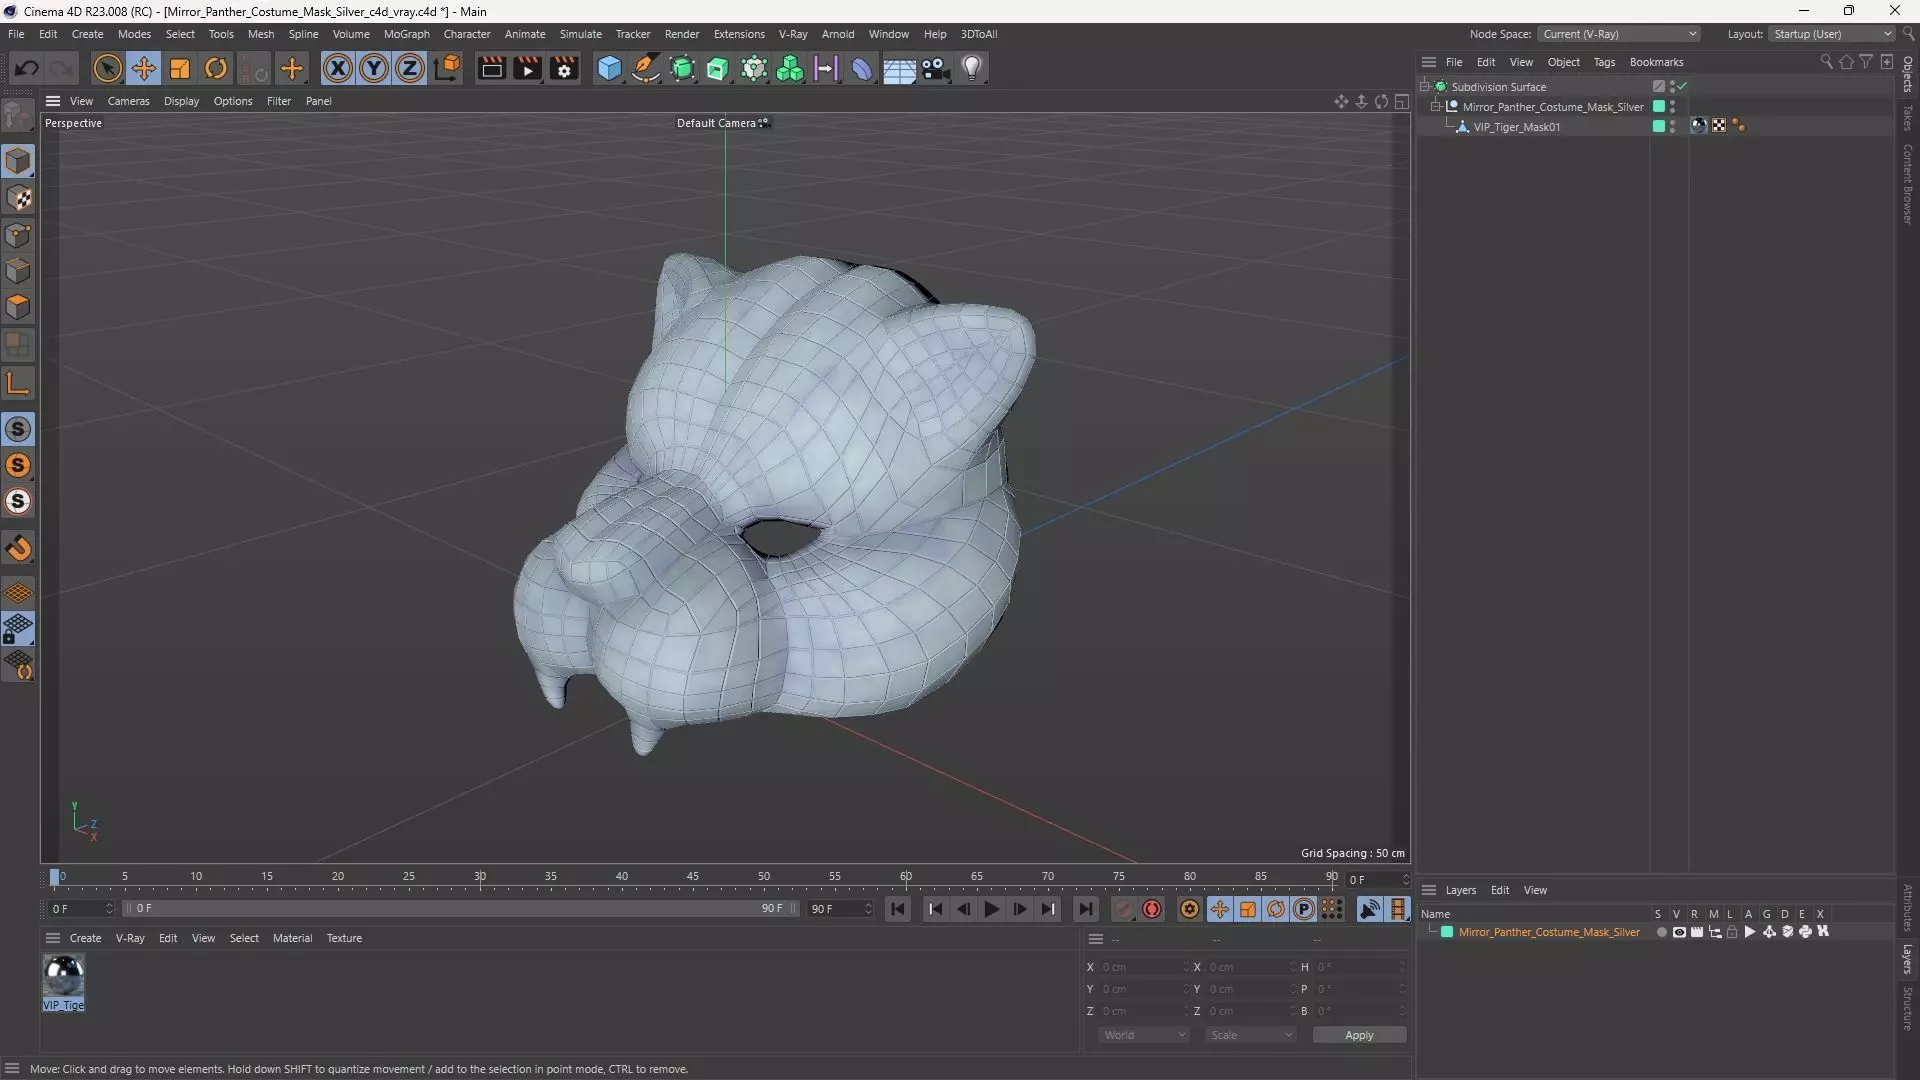The width and height of the screenshot is (1920, 1080).
Task: Click the Undo arrow icon
Action: click(26, 68)
